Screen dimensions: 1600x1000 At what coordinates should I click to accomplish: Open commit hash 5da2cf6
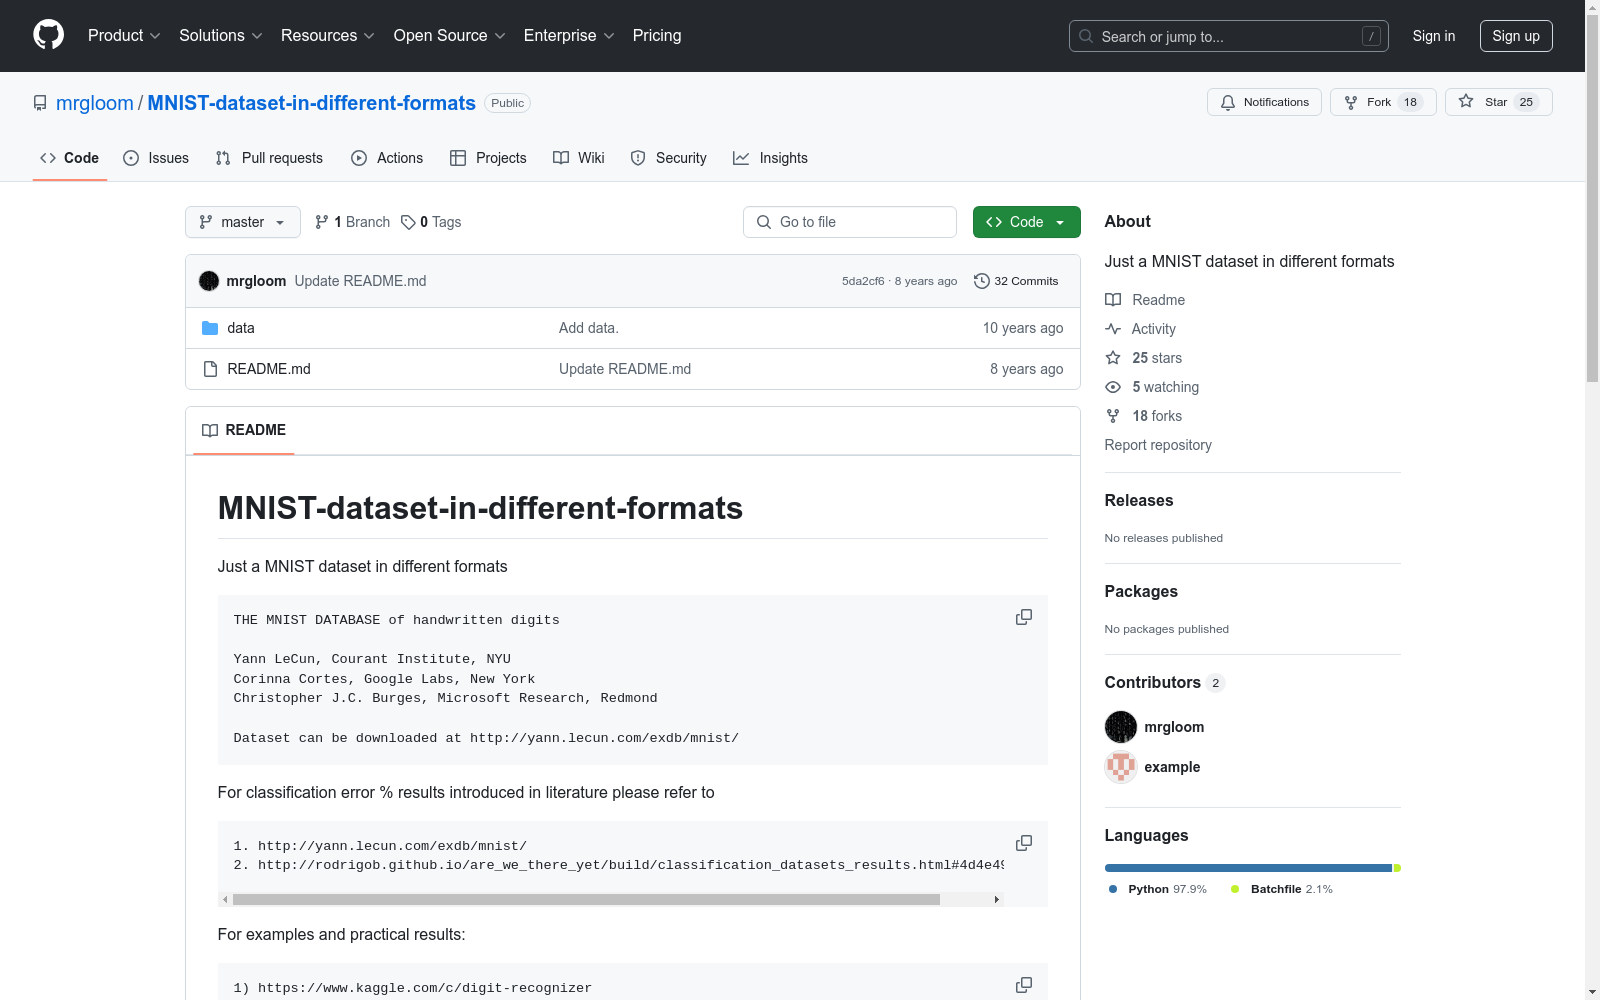click(863, 281)
